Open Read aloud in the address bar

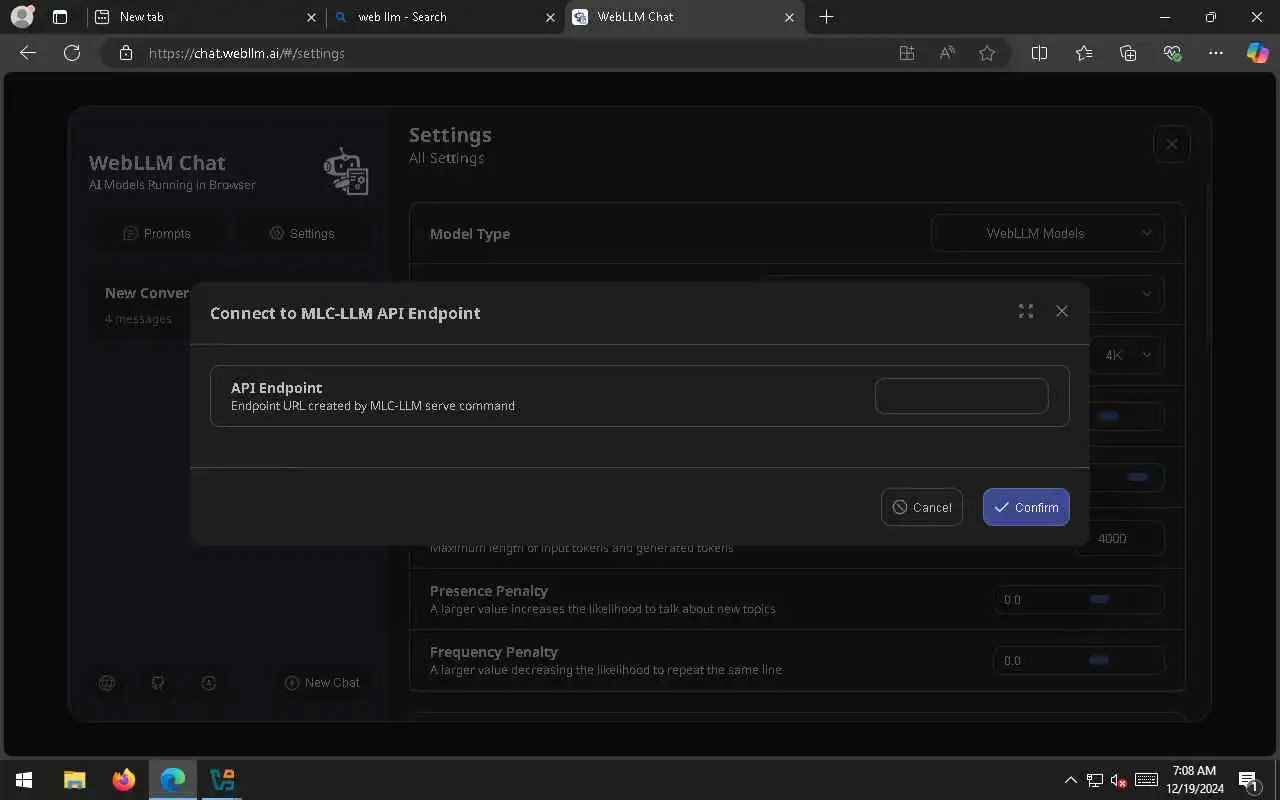[x=947, y=53]
